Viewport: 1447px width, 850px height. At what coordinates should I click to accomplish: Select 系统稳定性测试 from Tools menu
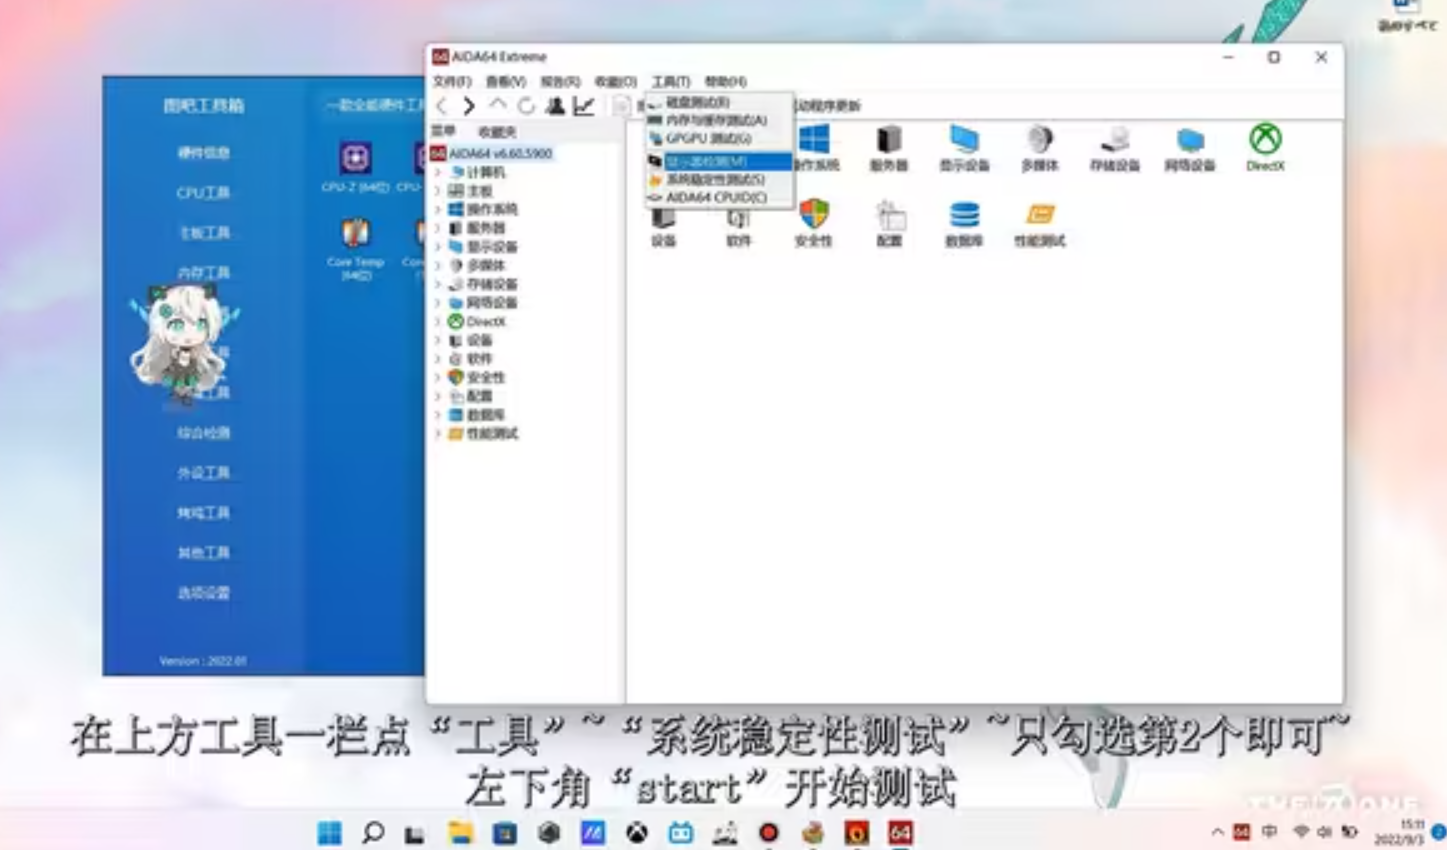point(715,179)
